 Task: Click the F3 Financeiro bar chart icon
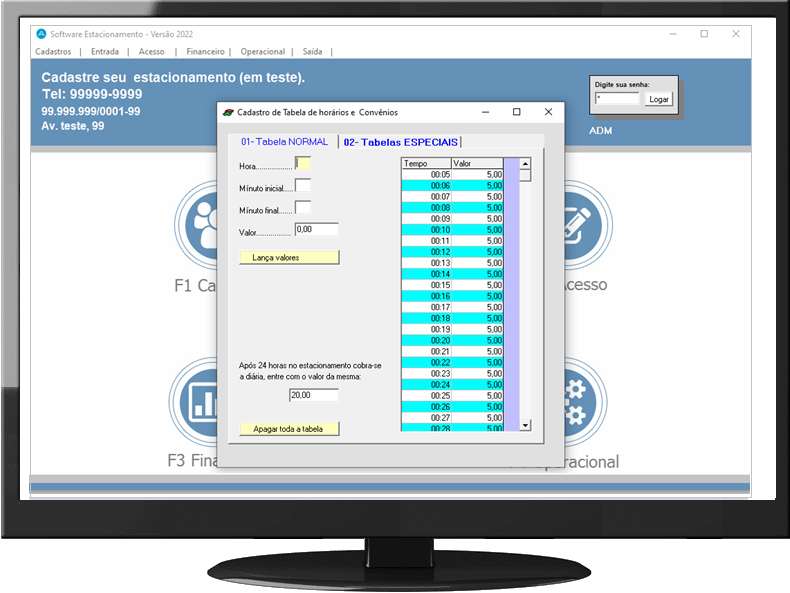click(x=194, y=400)
